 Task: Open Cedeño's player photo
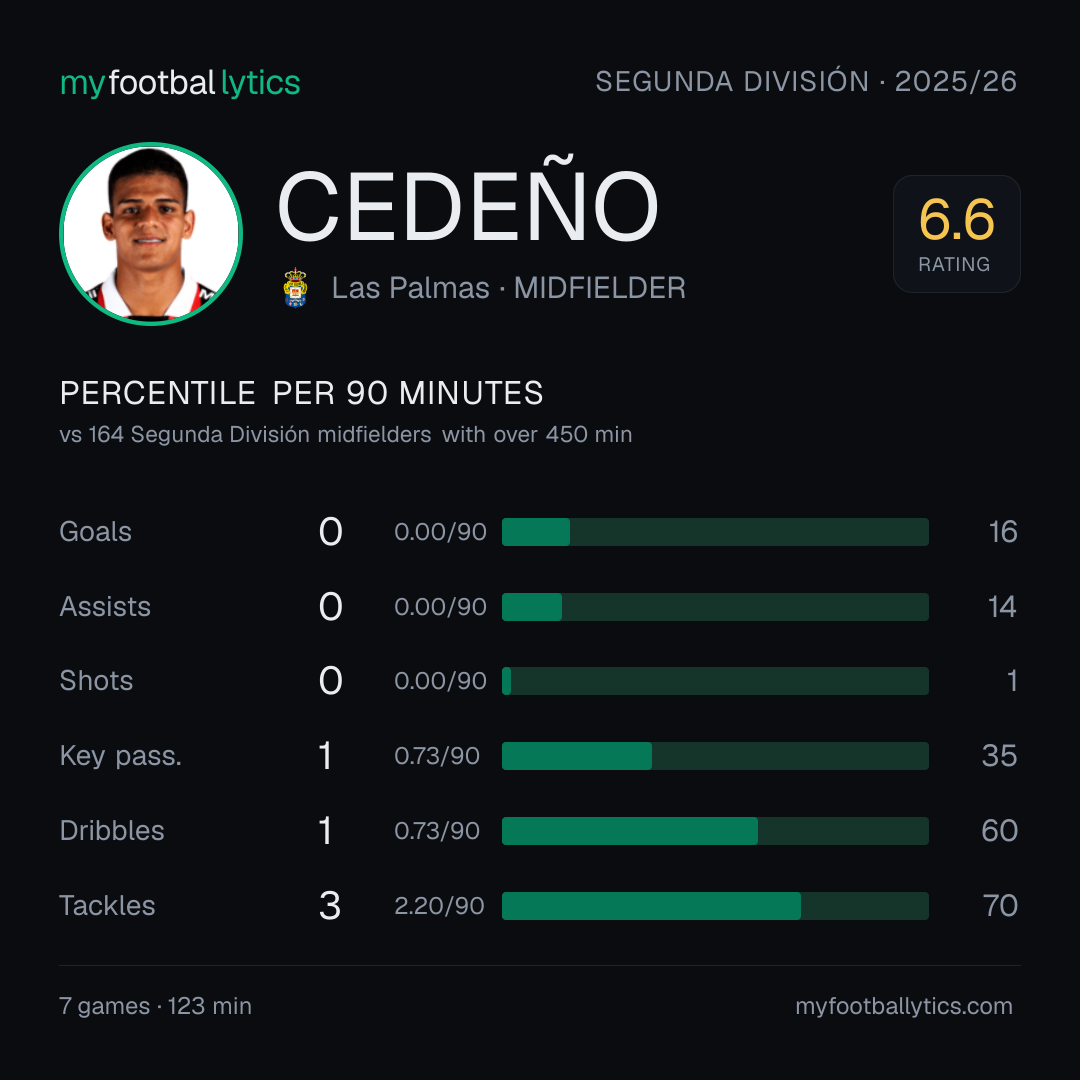coord(151,233)
